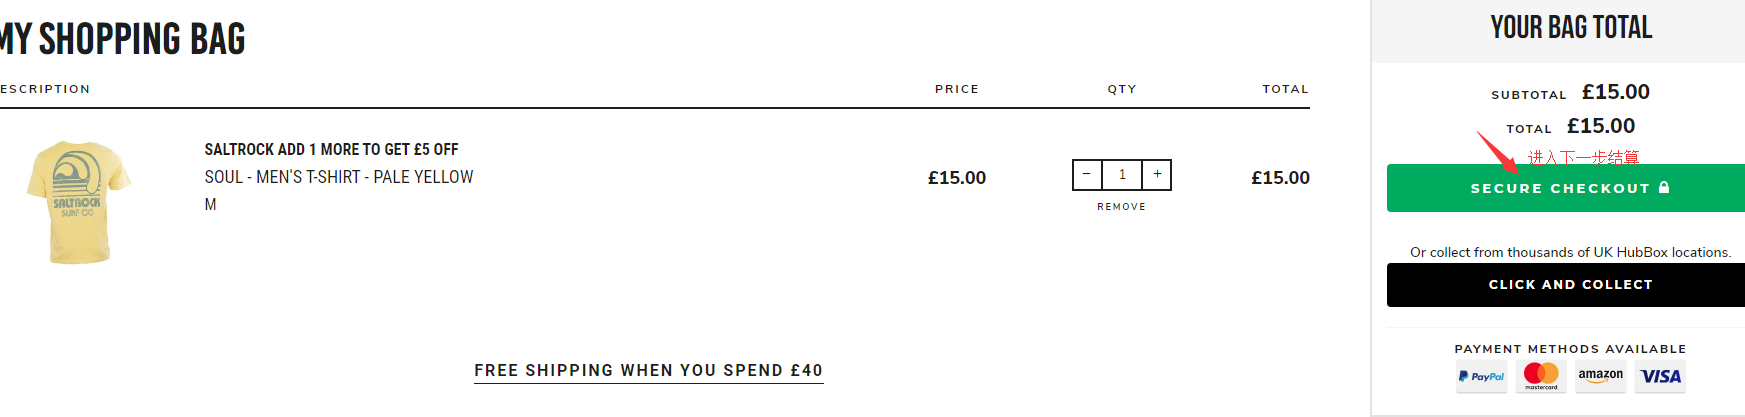Image resolution: width=1745 pixels, height=417 pixels.
Task: Choose the Click and Collect button
Action: [x=1570, y=285]
